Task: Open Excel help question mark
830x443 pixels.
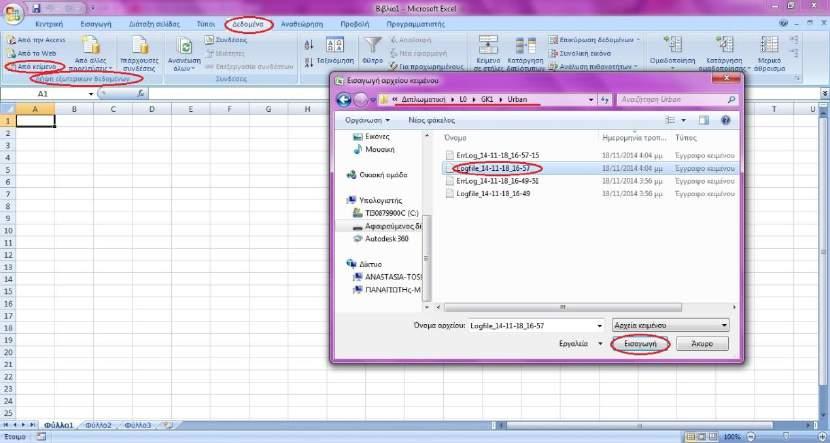Action: tap(784, 24)
